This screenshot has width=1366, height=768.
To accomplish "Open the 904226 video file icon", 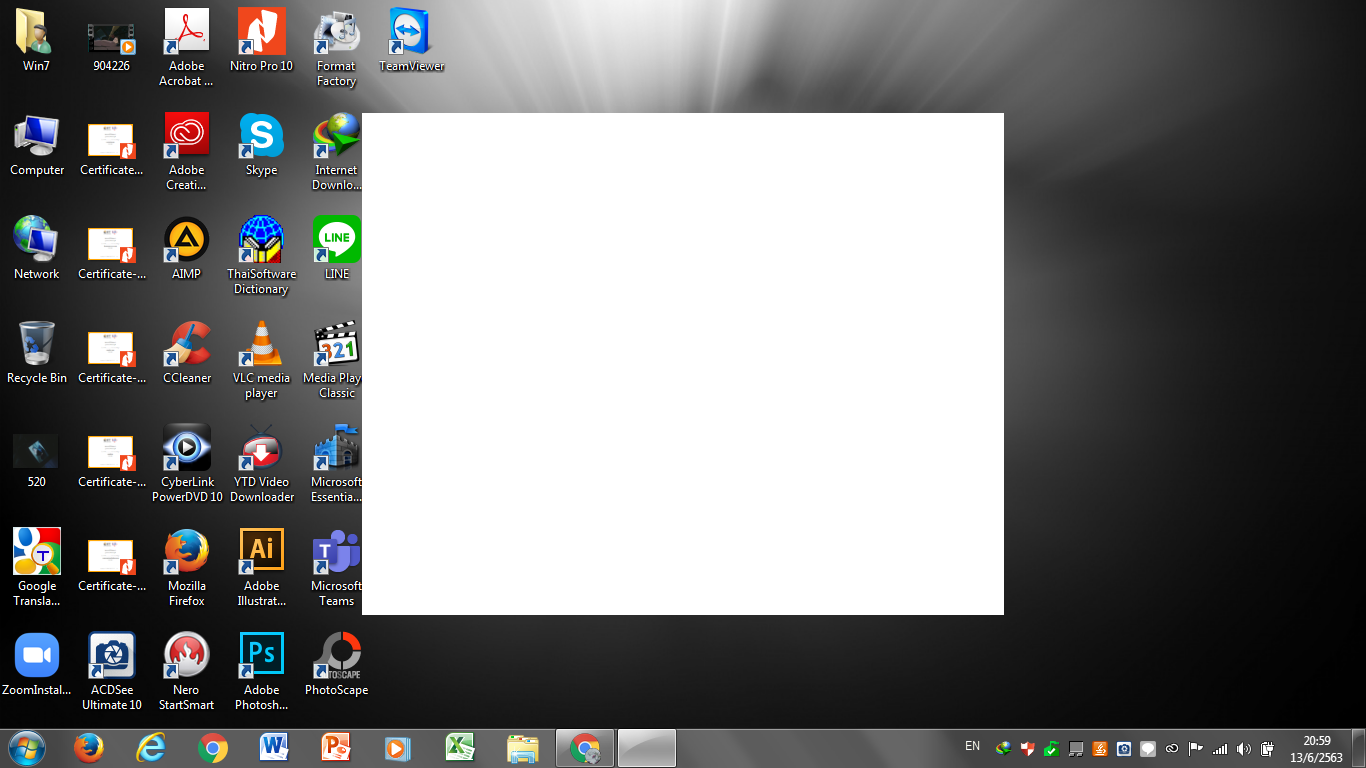I will [x=112, y=41].
